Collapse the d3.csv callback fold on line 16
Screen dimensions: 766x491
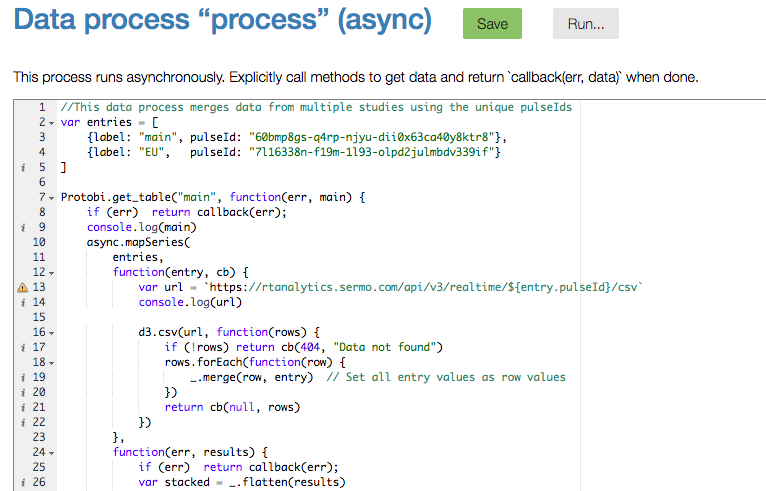tap(51, 333)
